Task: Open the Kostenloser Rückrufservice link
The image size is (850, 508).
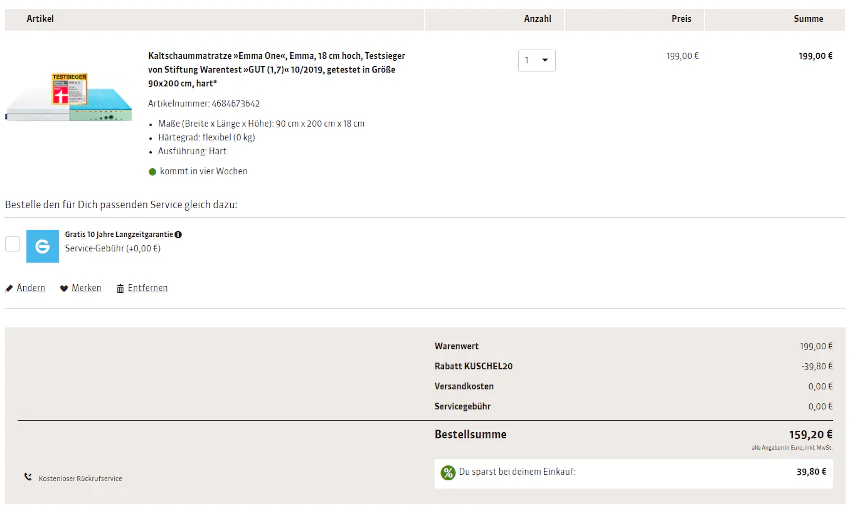Action: click(x=80, y=478)
